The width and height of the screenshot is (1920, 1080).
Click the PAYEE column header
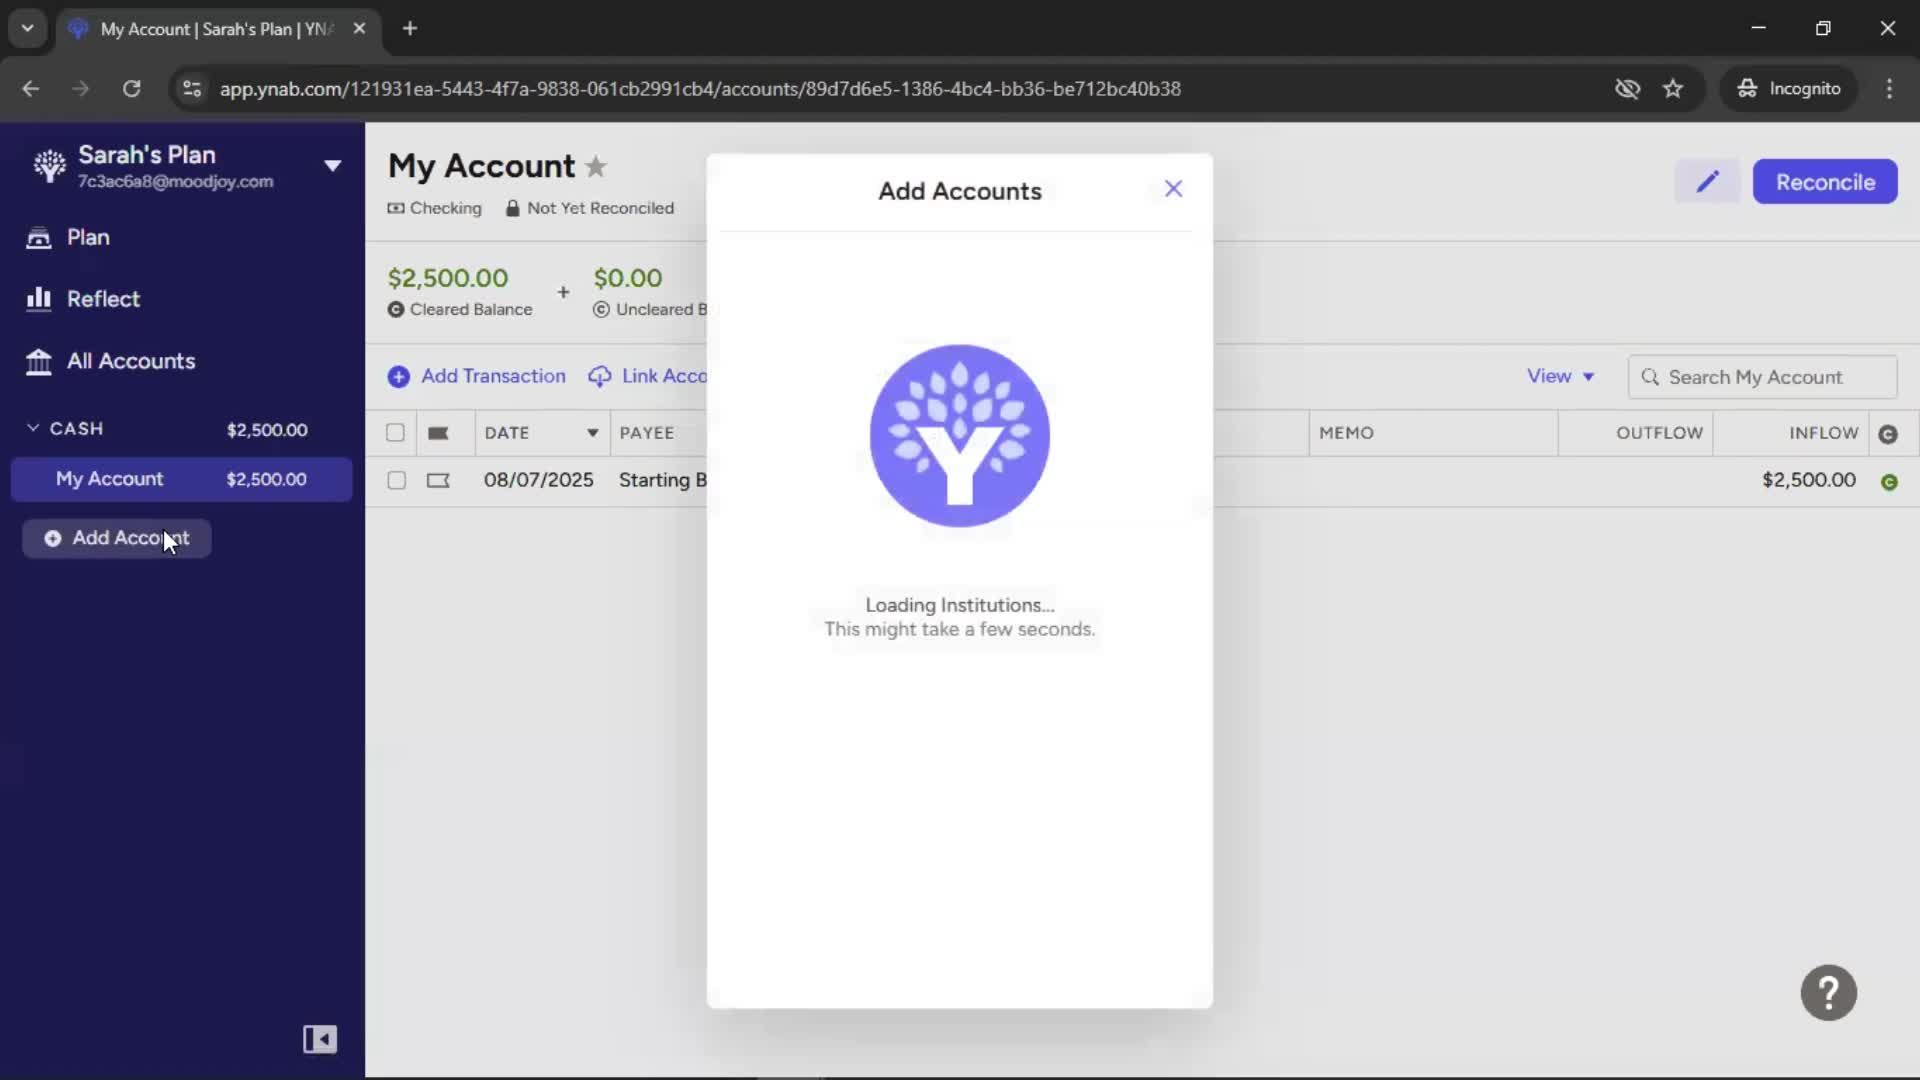647,433
